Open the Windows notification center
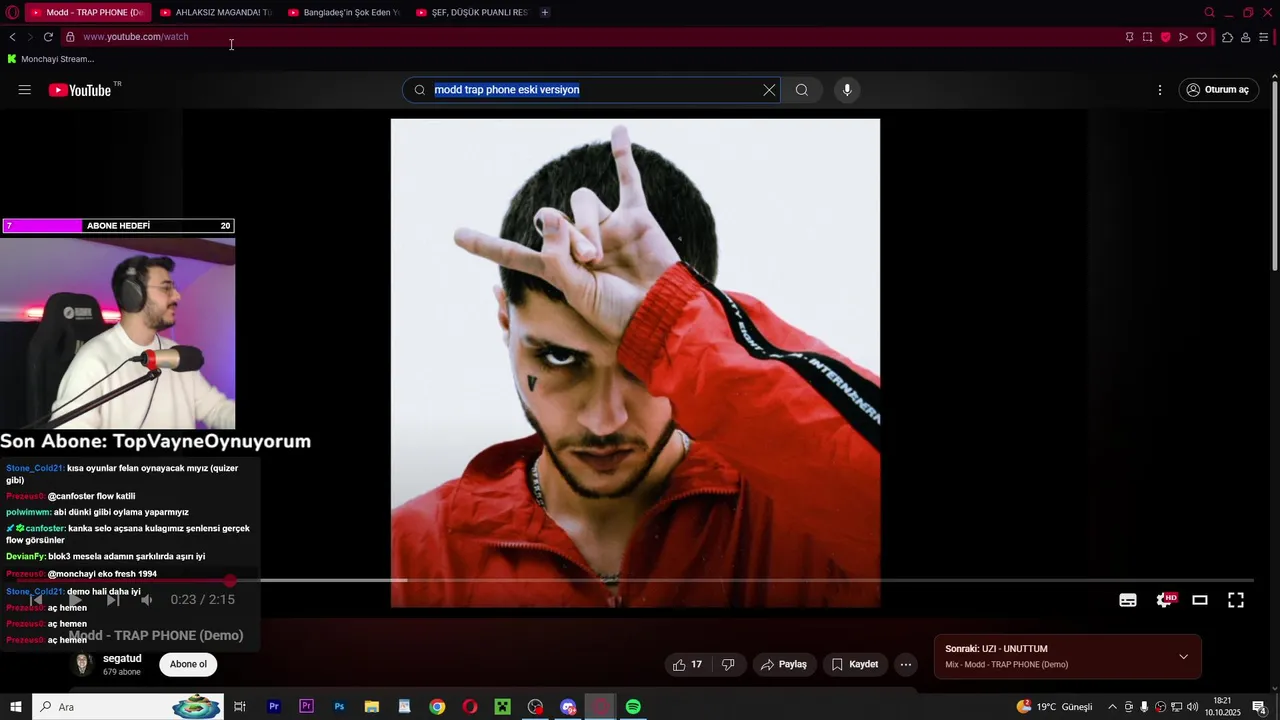This screenshot has height=720, width=1280. point(1260,707)
